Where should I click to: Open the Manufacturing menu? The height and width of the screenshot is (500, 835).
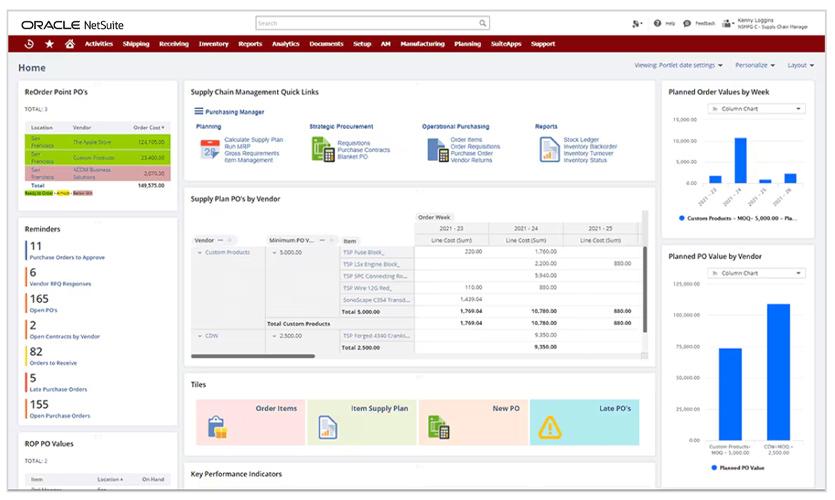(x=422, y=44)
